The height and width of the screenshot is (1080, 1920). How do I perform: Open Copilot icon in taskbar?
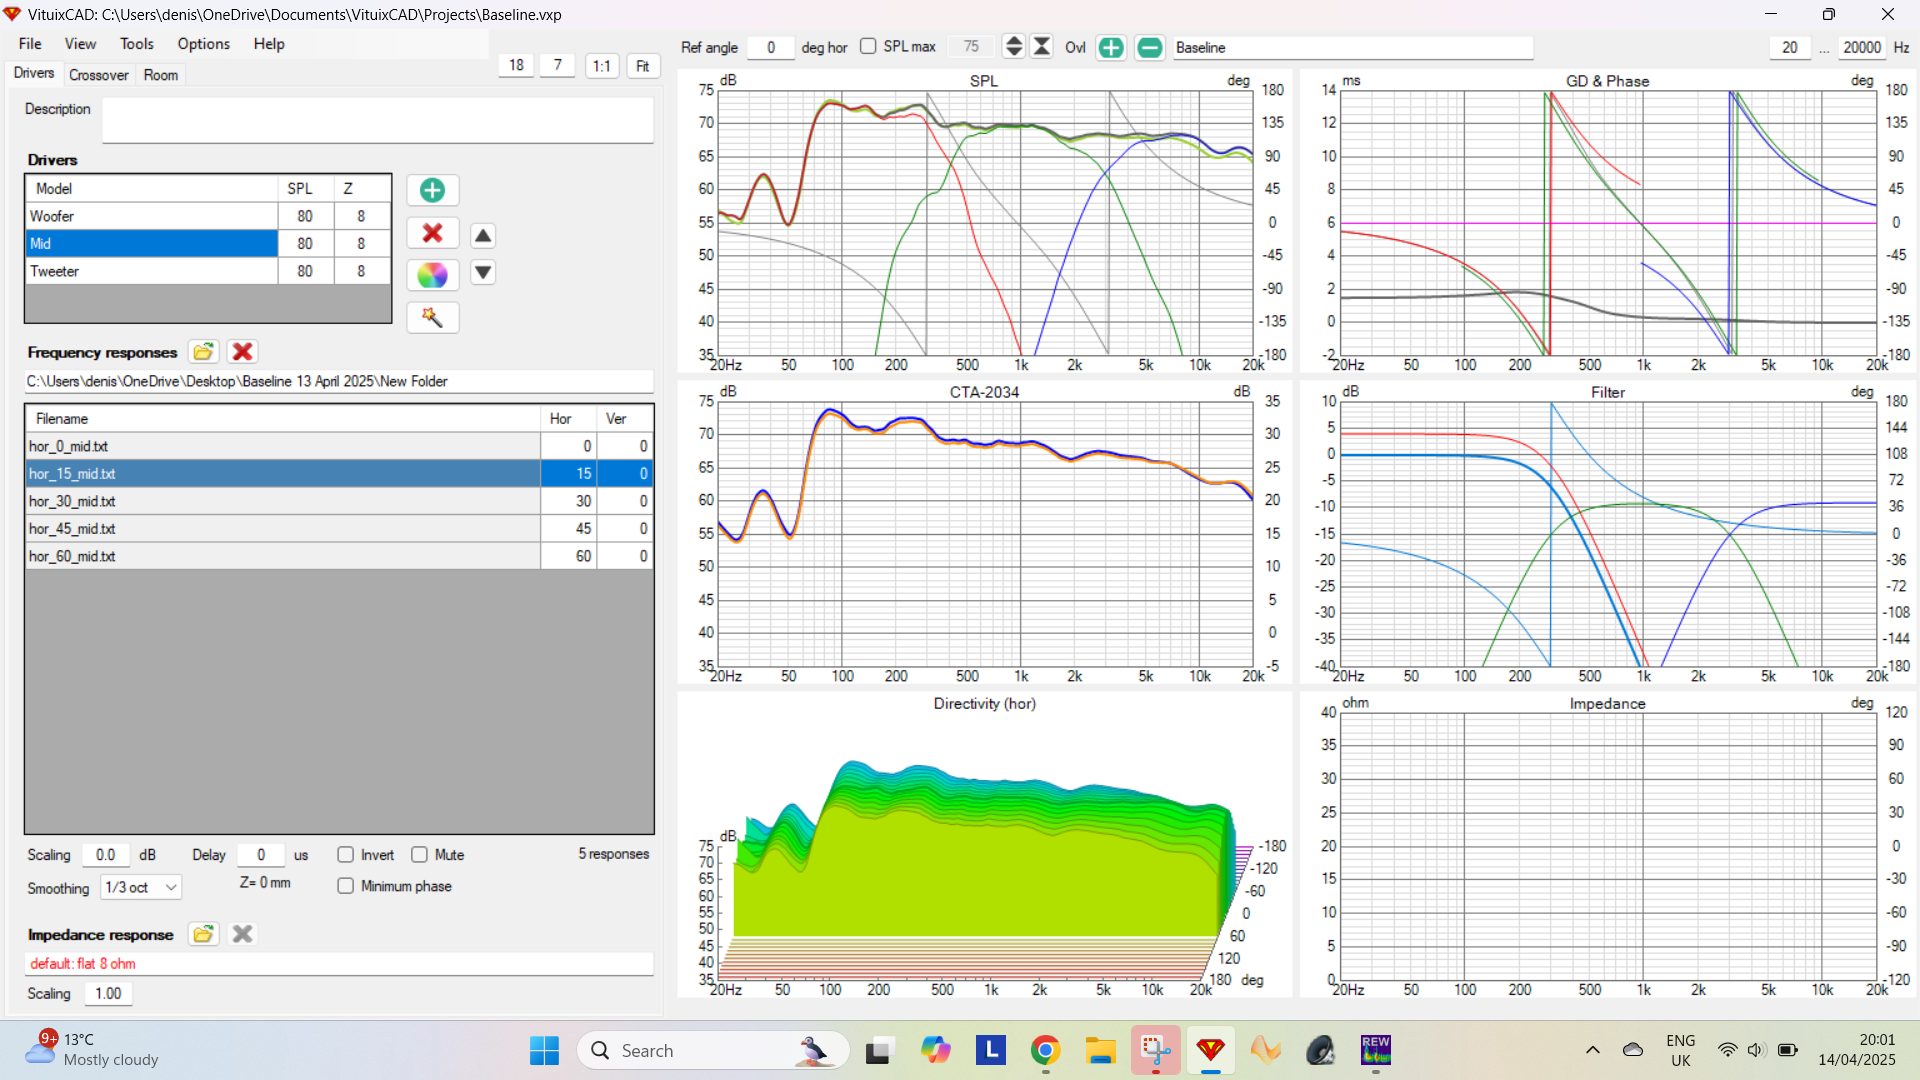pos(935,1050)
